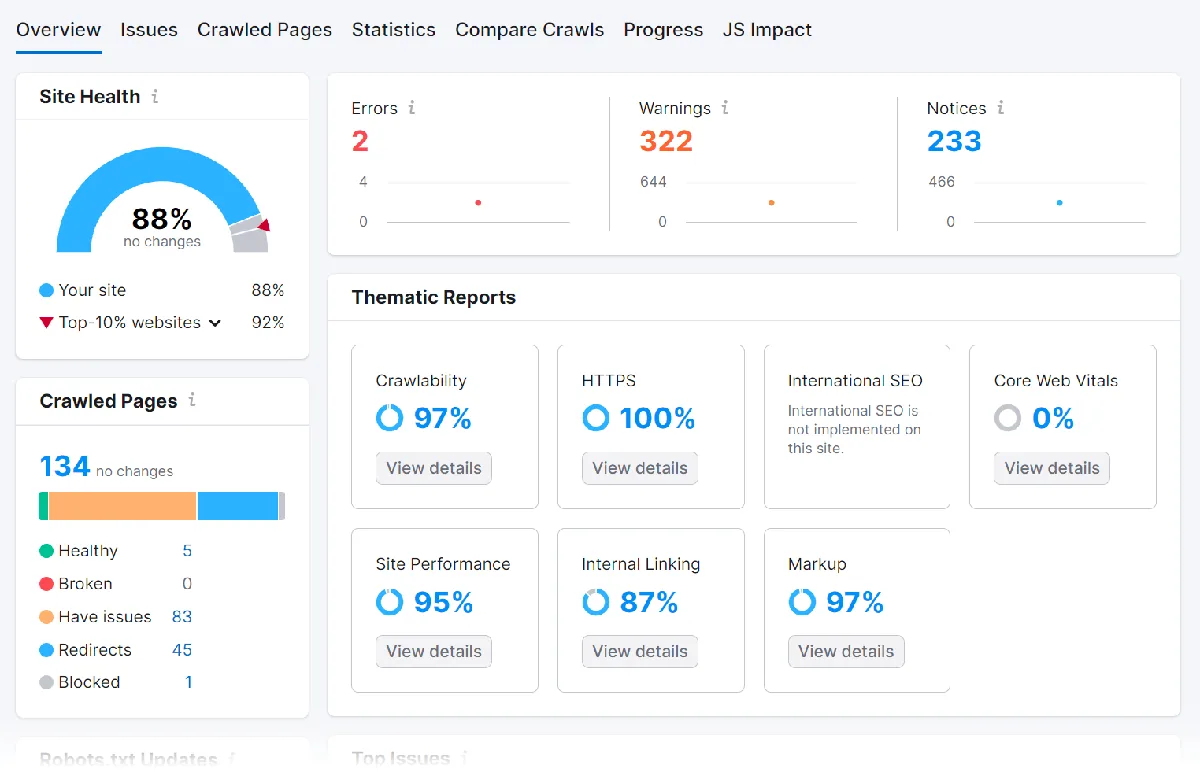View details for Site Performance

click(x=434, y=651)
